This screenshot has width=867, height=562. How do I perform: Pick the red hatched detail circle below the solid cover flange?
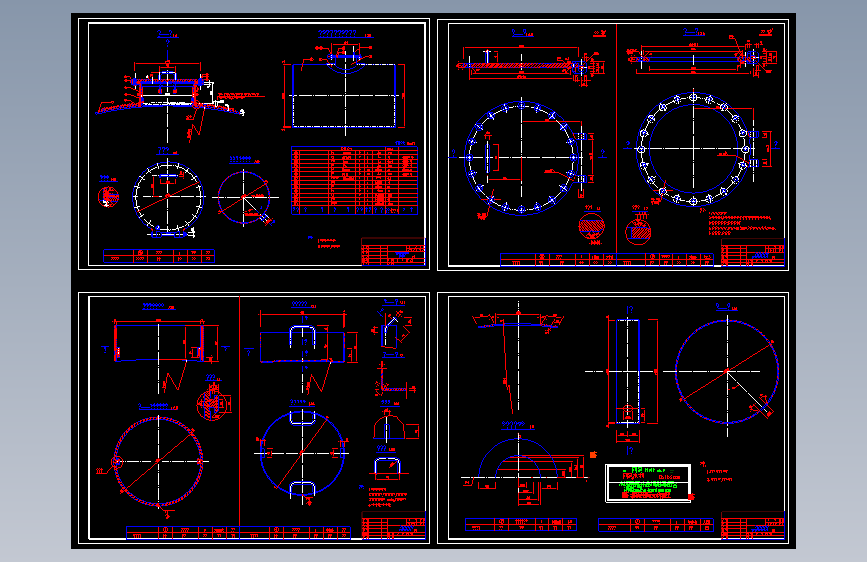coord(592,226)
